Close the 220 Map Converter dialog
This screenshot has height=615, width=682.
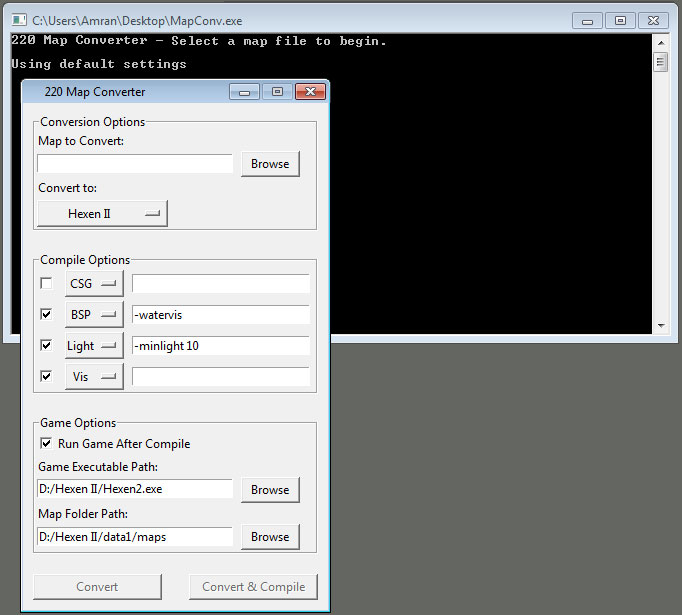(311, 92)
